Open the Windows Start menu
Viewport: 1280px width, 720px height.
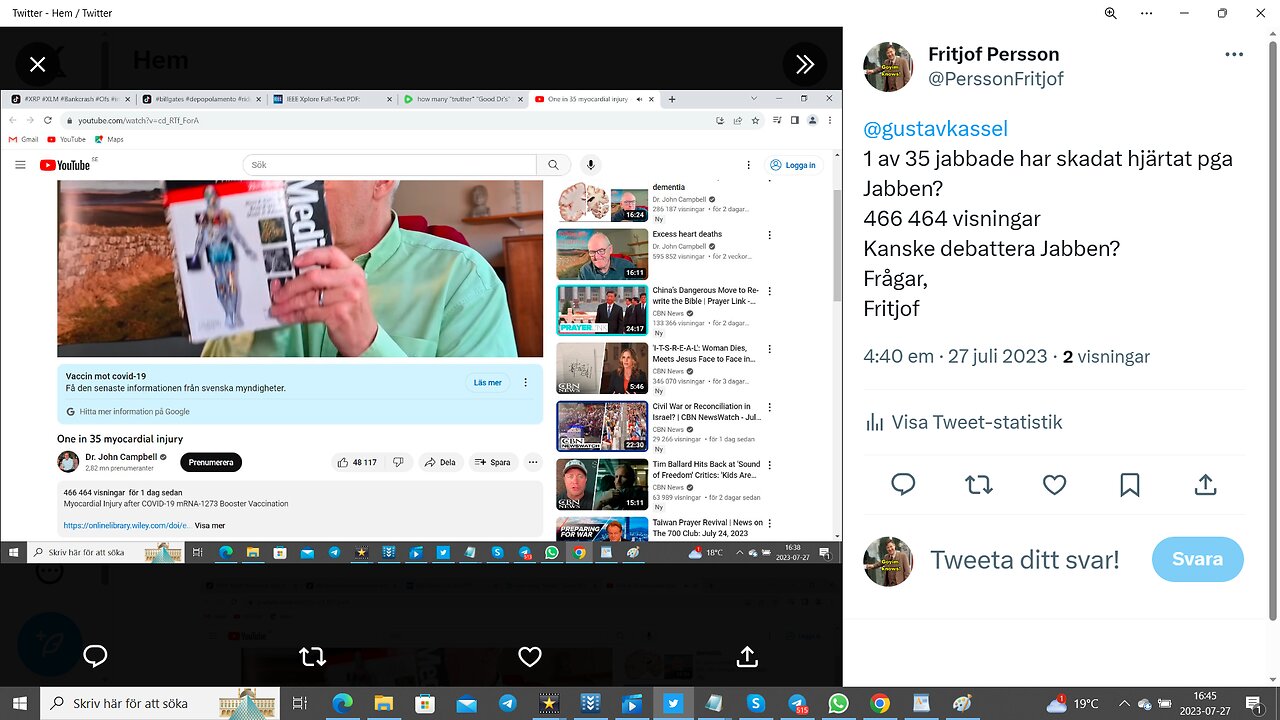tap(20, 703)
